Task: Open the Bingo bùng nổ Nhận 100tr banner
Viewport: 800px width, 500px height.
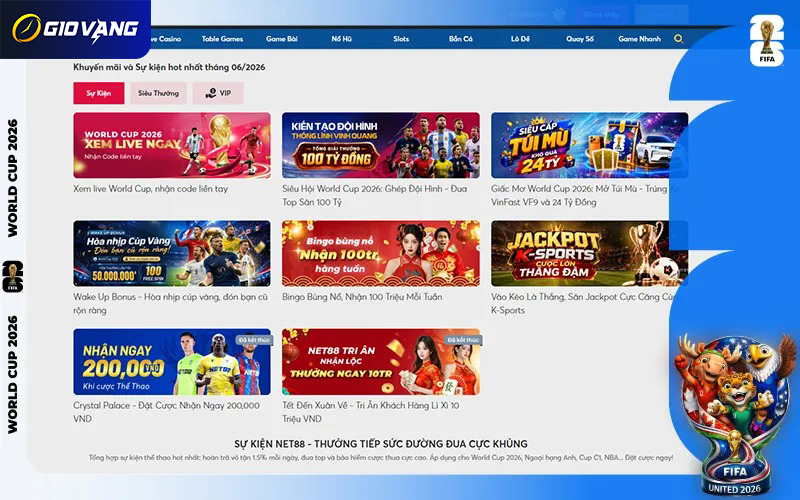Action: point(381,254)
